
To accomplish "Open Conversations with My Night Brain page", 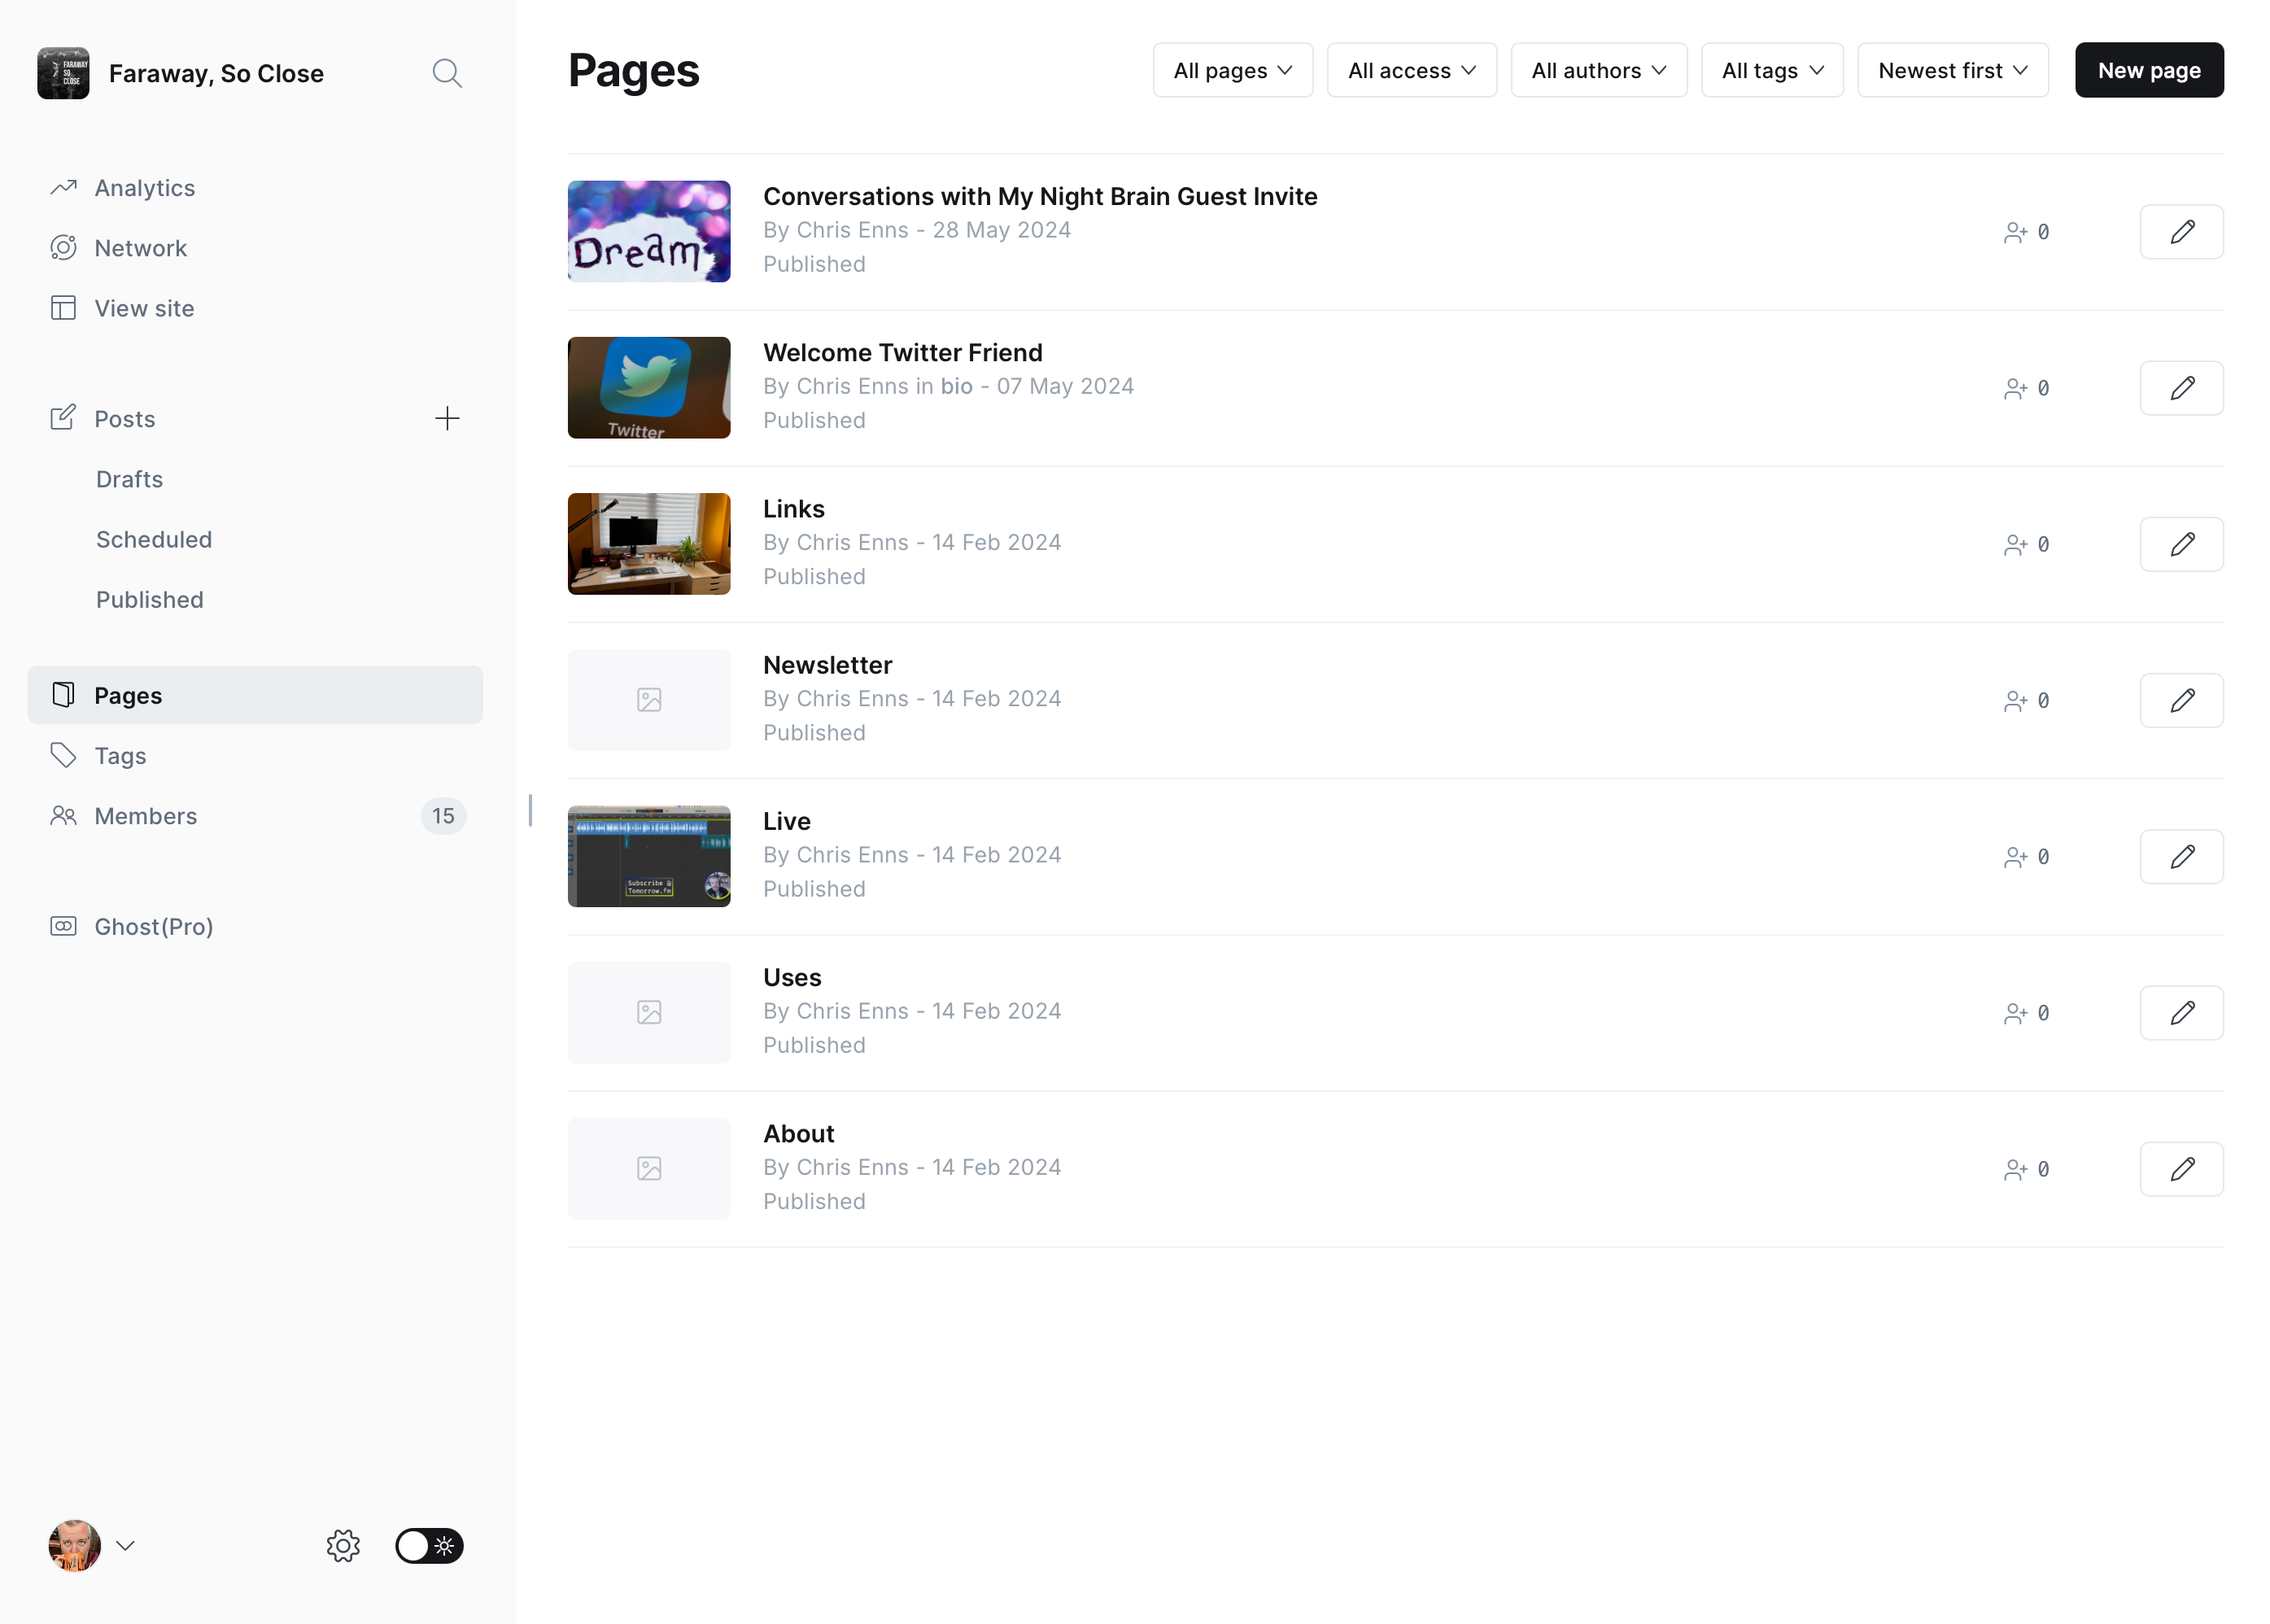I will coord(1039,196).
